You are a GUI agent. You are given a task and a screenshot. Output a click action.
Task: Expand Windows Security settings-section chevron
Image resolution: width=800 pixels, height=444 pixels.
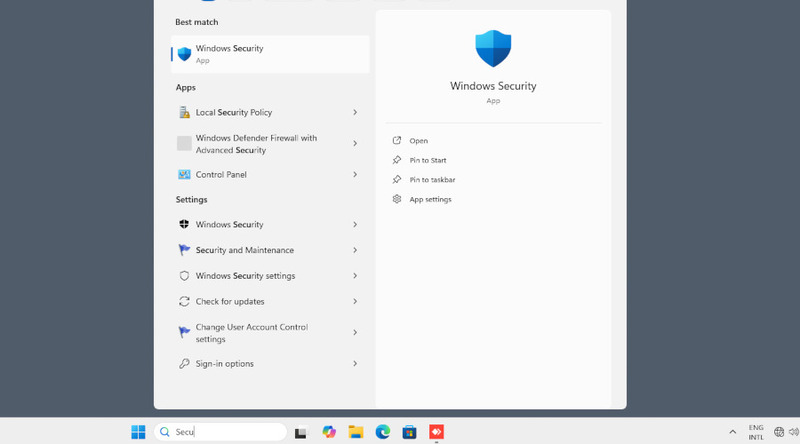click(x=355, y=225)
